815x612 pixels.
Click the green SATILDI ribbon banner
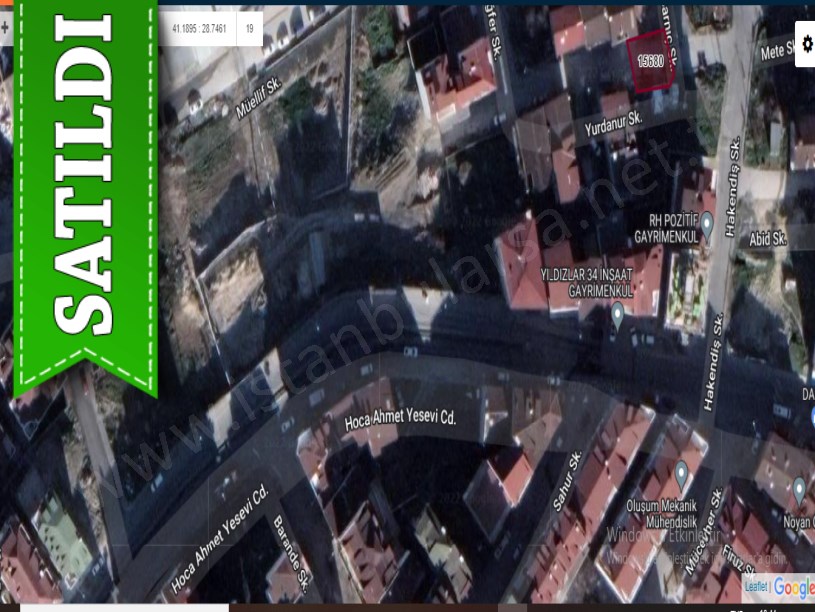(x=84, y=190)
